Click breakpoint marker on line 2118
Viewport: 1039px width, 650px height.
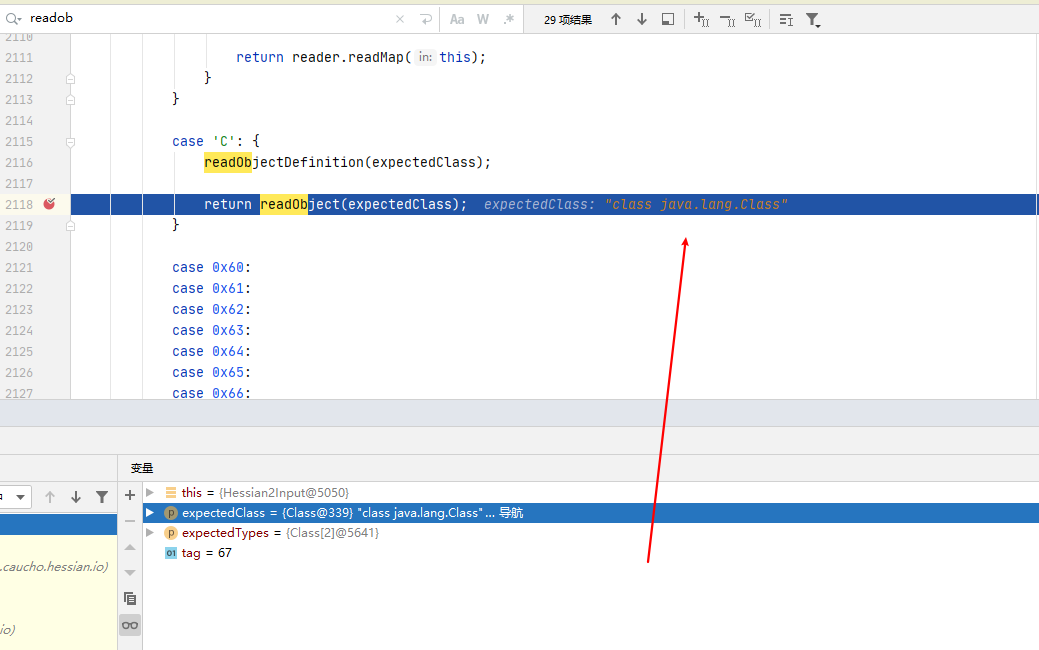(x=49, y=204)
